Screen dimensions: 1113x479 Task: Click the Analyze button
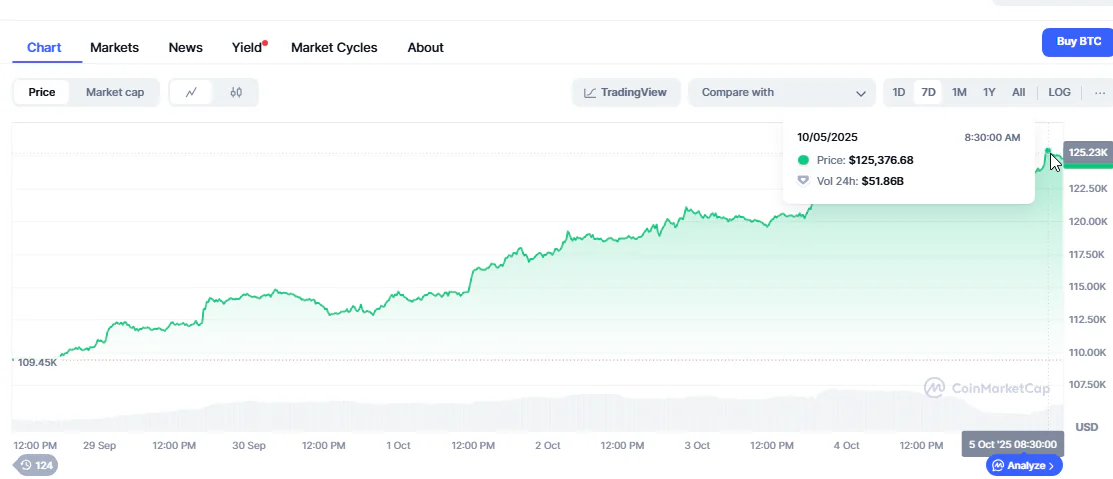coord(1024,465)
